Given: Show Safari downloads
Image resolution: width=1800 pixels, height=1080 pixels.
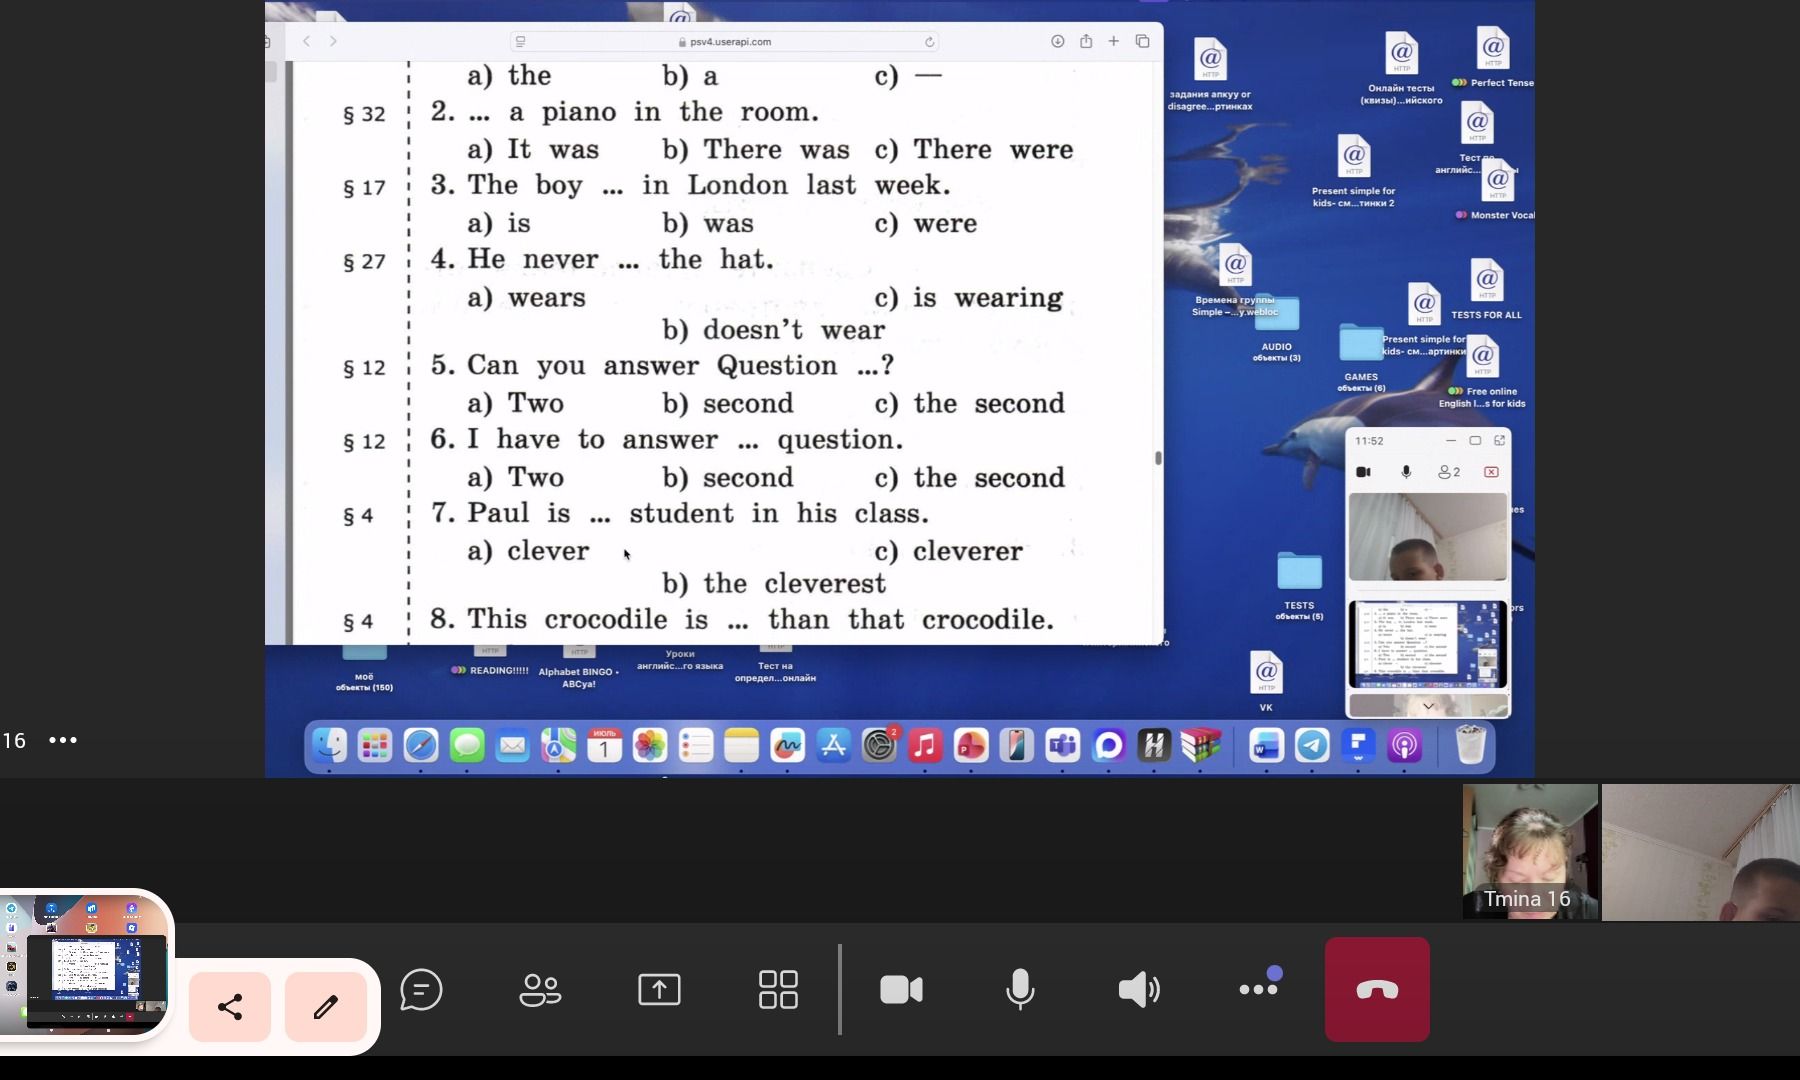Looking at the screenshot, I should 1057,41.
